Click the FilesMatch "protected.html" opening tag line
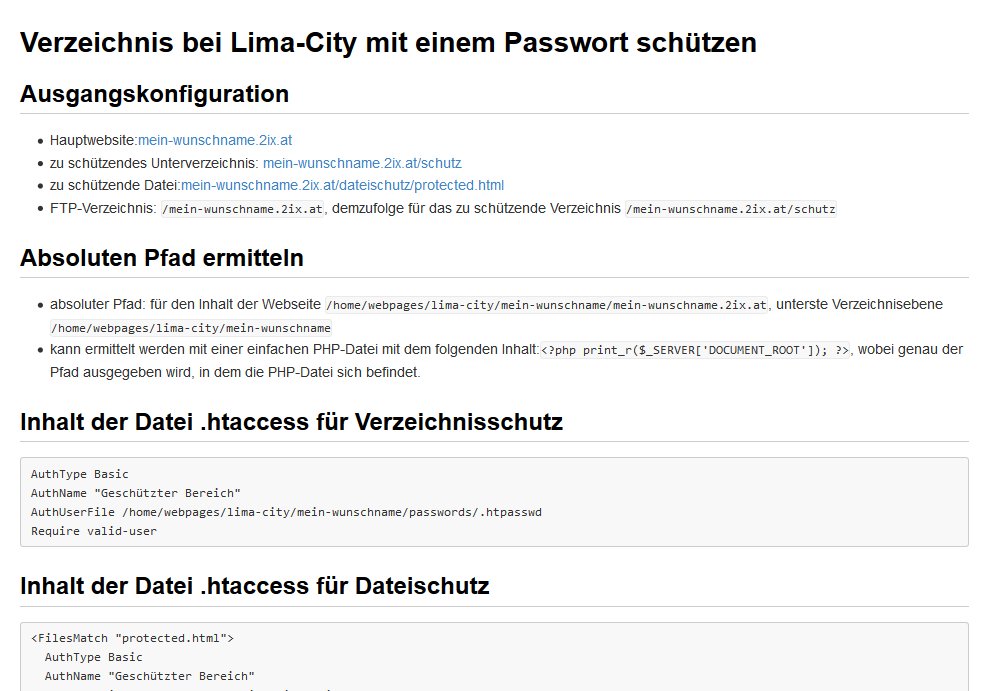The image size is (989, 691). click(132, 638)
